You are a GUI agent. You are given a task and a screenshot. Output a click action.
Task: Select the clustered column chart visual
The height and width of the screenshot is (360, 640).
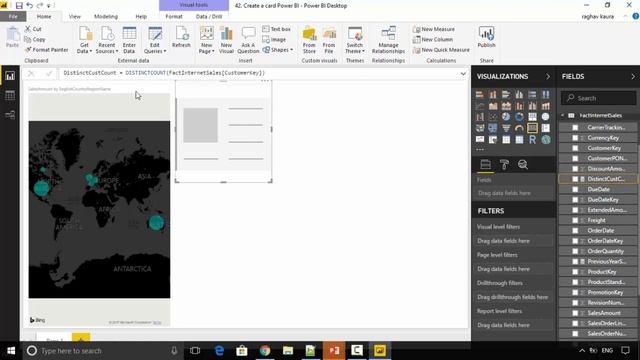[519, 95]
